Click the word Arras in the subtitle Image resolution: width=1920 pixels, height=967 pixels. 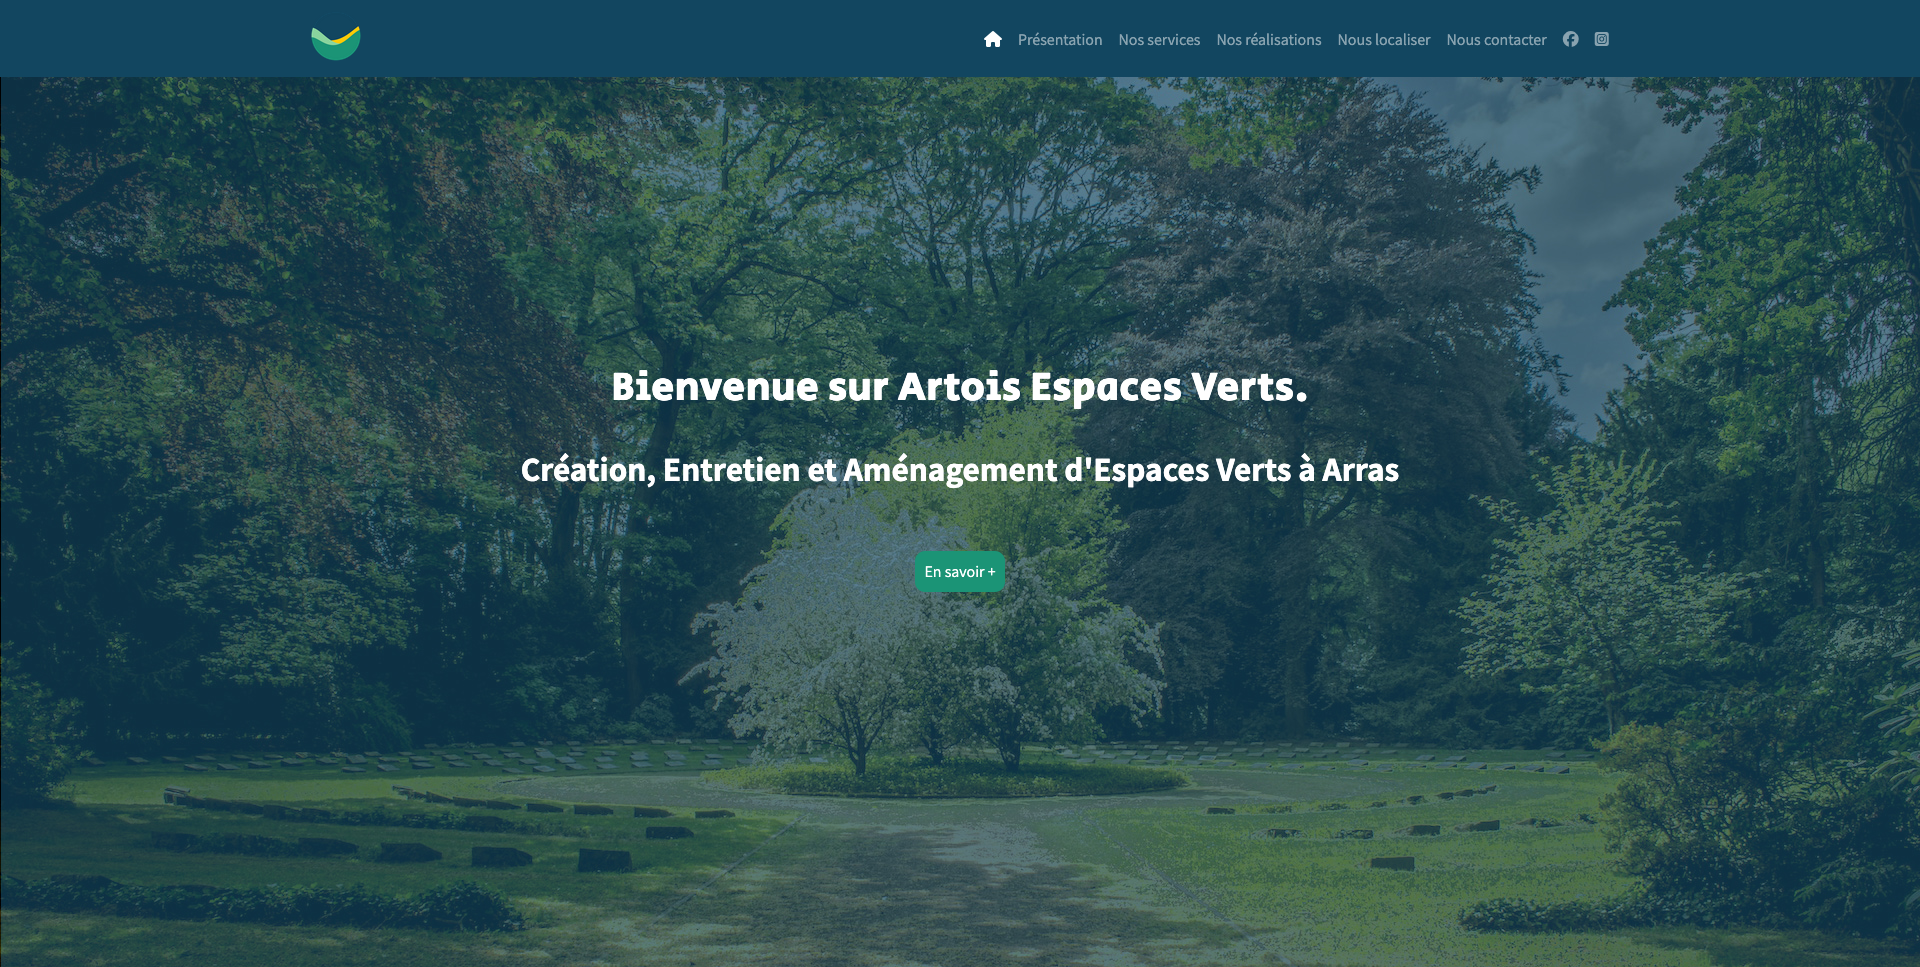coord(1361,470)
